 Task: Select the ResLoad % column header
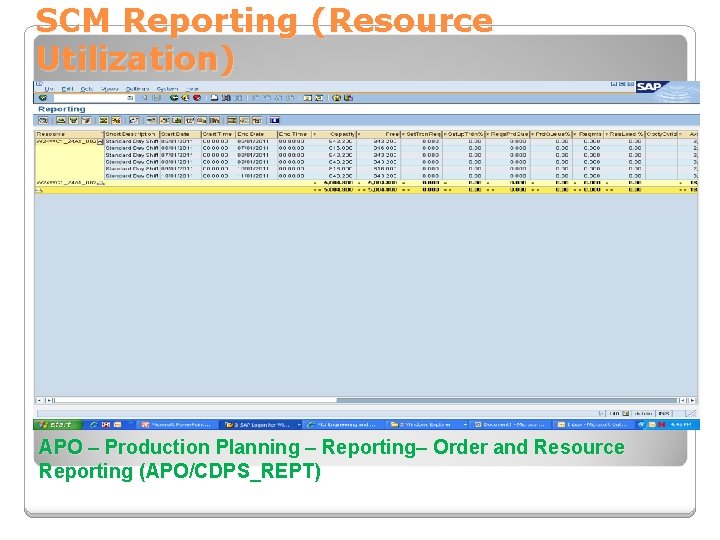[624, 134]
